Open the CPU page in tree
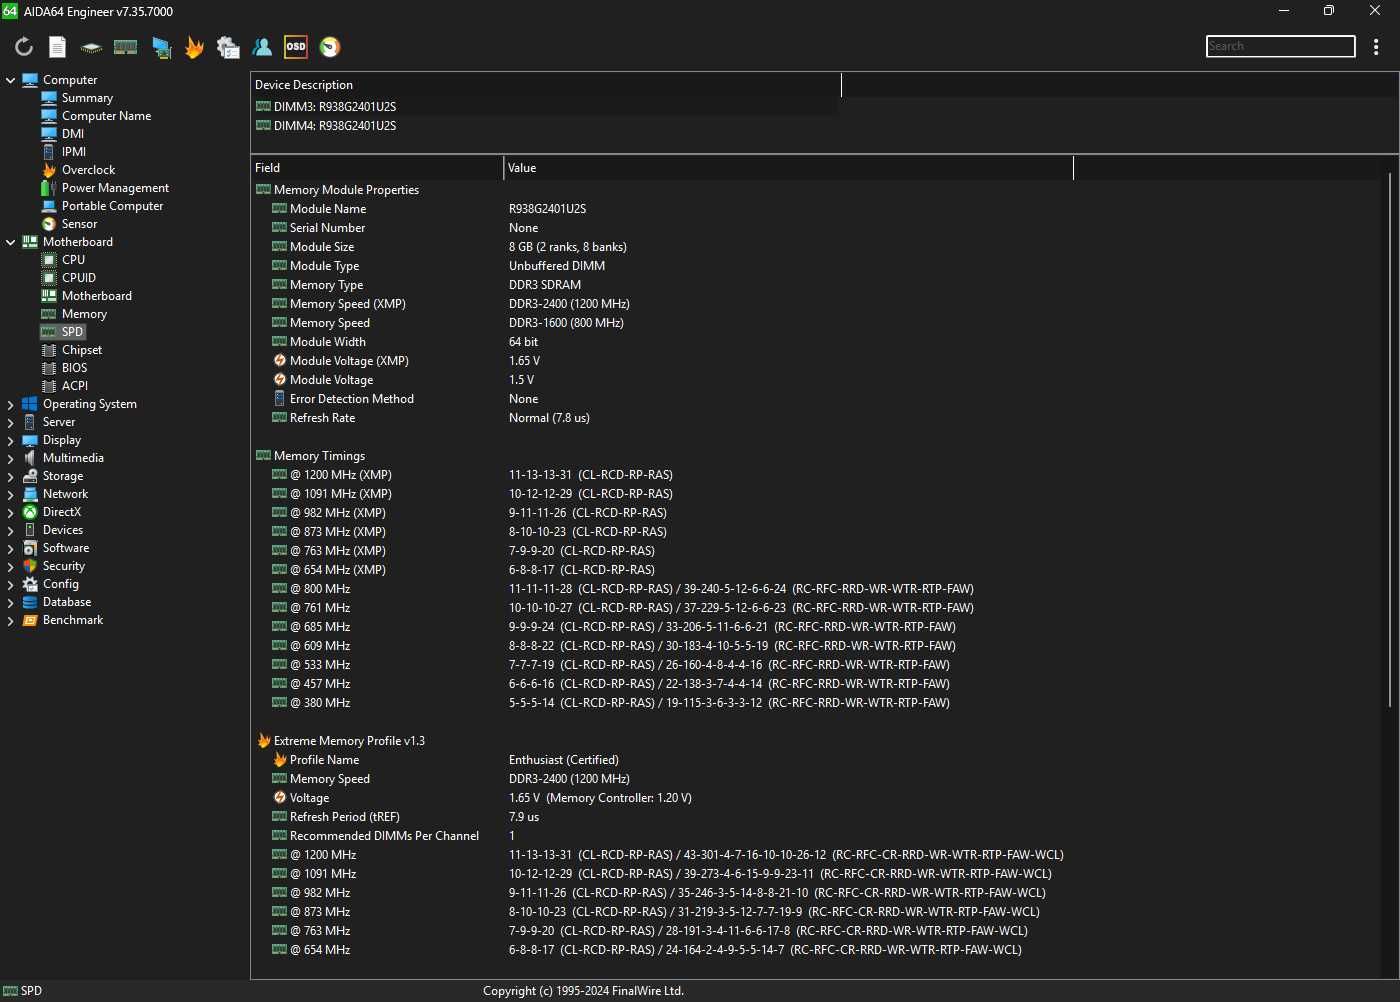 [73, 260]
